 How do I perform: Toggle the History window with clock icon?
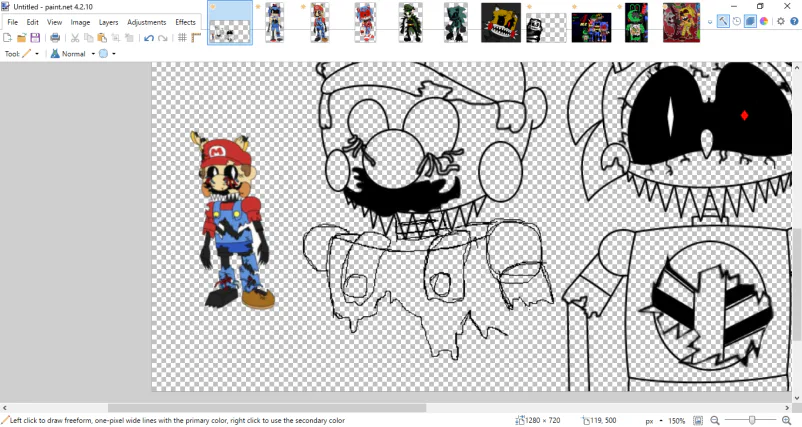pos(737,21)
